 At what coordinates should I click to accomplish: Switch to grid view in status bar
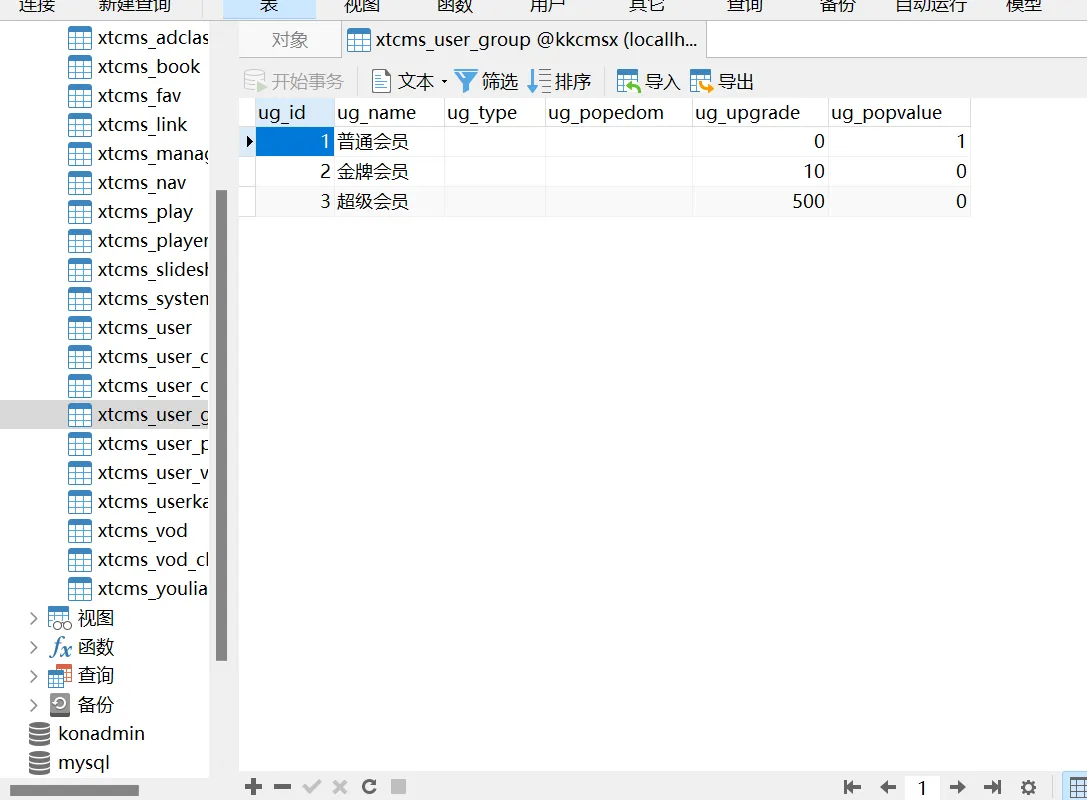coord(1077,787)
